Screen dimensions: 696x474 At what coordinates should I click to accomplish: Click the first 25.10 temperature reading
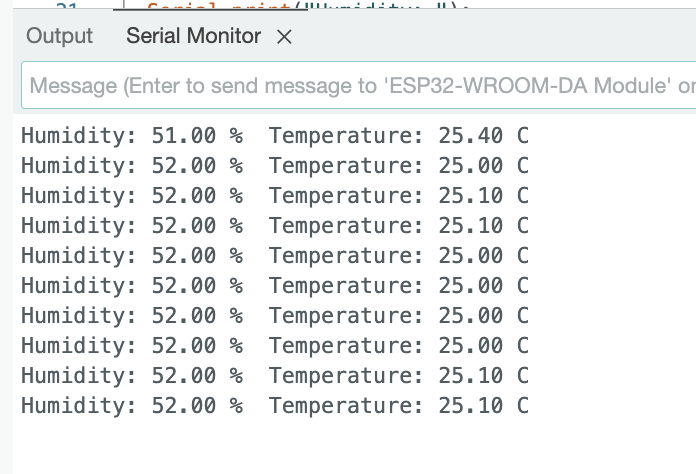(x=471, y=196)
